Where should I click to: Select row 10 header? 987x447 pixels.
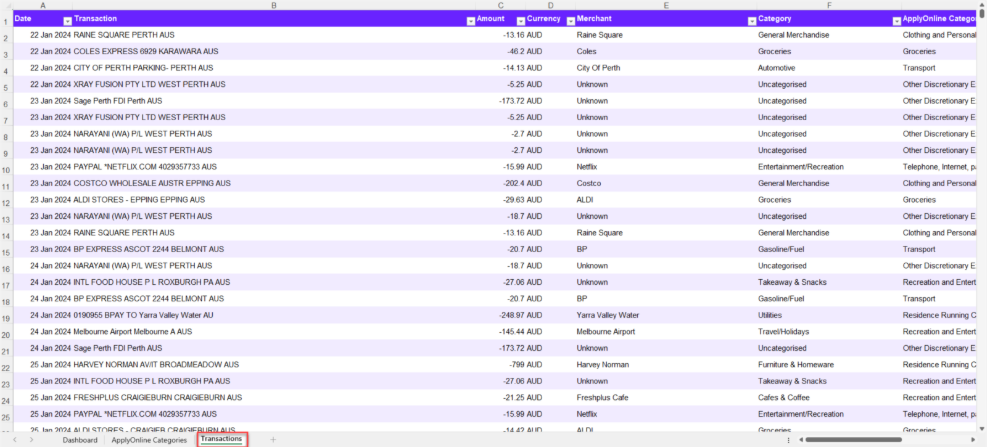[6, 170]
